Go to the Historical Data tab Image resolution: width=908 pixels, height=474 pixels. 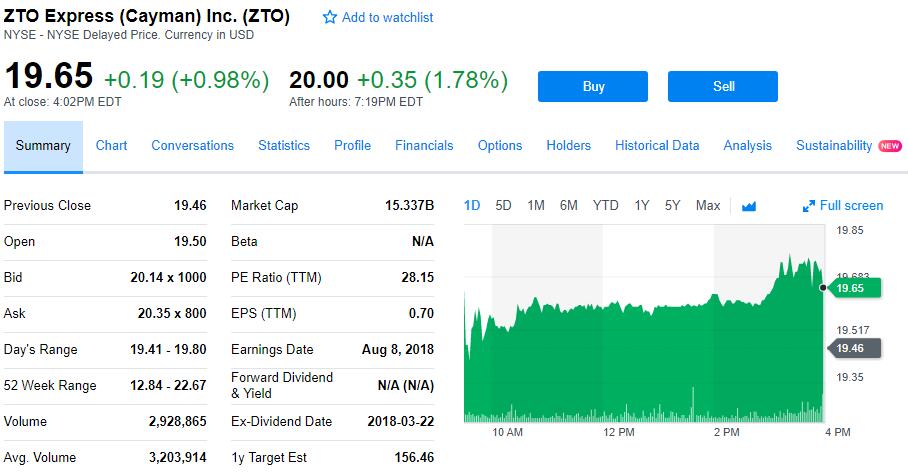657,145
